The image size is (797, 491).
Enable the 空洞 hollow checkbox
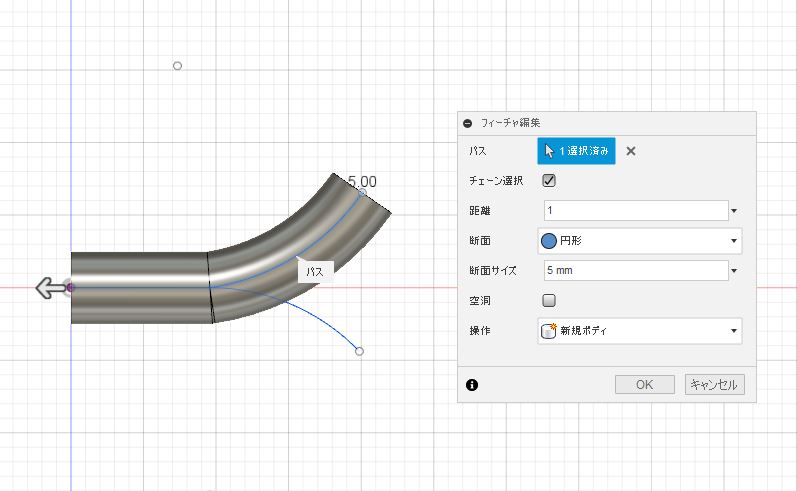click(x=549, y=300)
